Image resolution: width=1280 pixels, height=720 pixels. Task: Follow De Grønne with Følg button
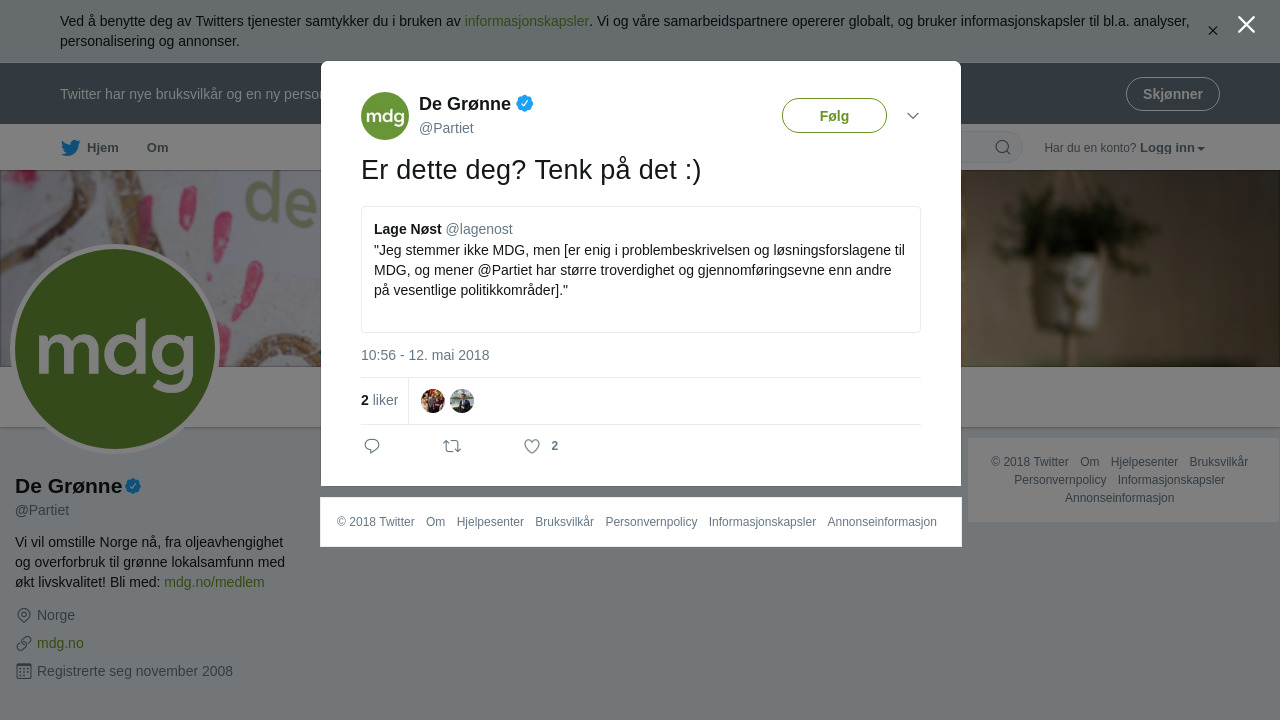coord(834,116)
